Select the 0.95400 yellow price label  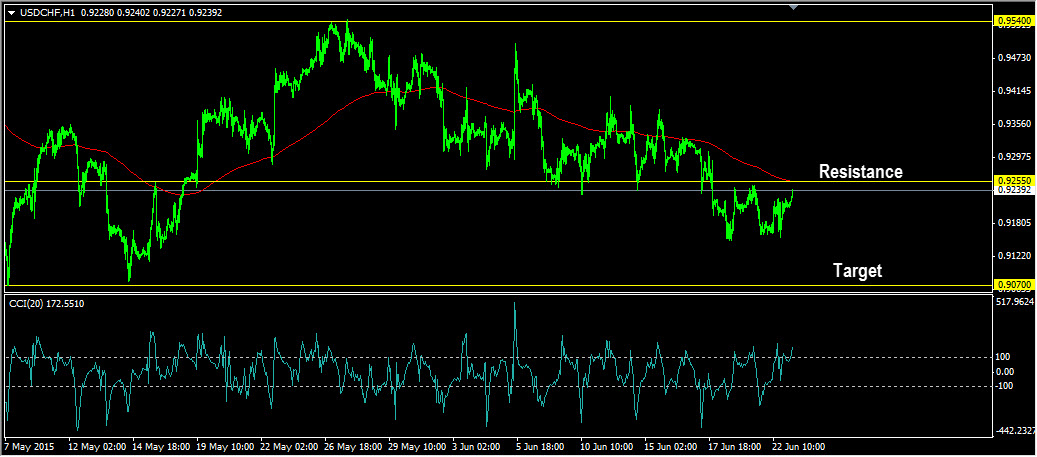coord(1013,21)
